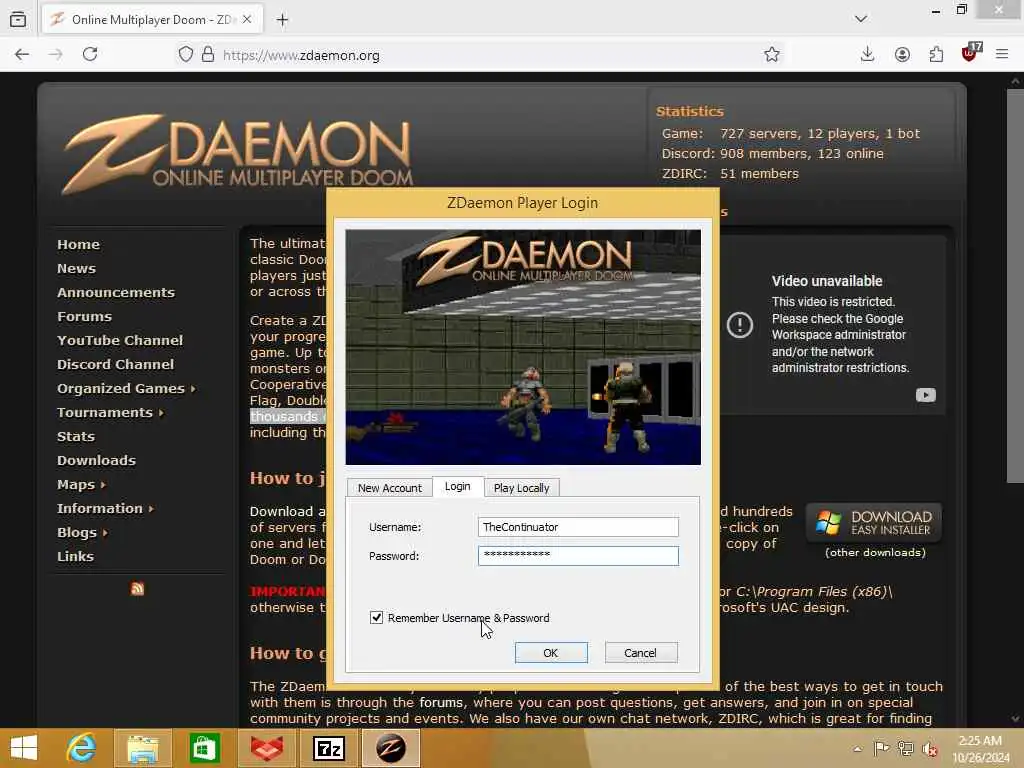This screenshot has width=1024, height=768.
Task: Expand the Blogs submenu
Action: (82, 532)
